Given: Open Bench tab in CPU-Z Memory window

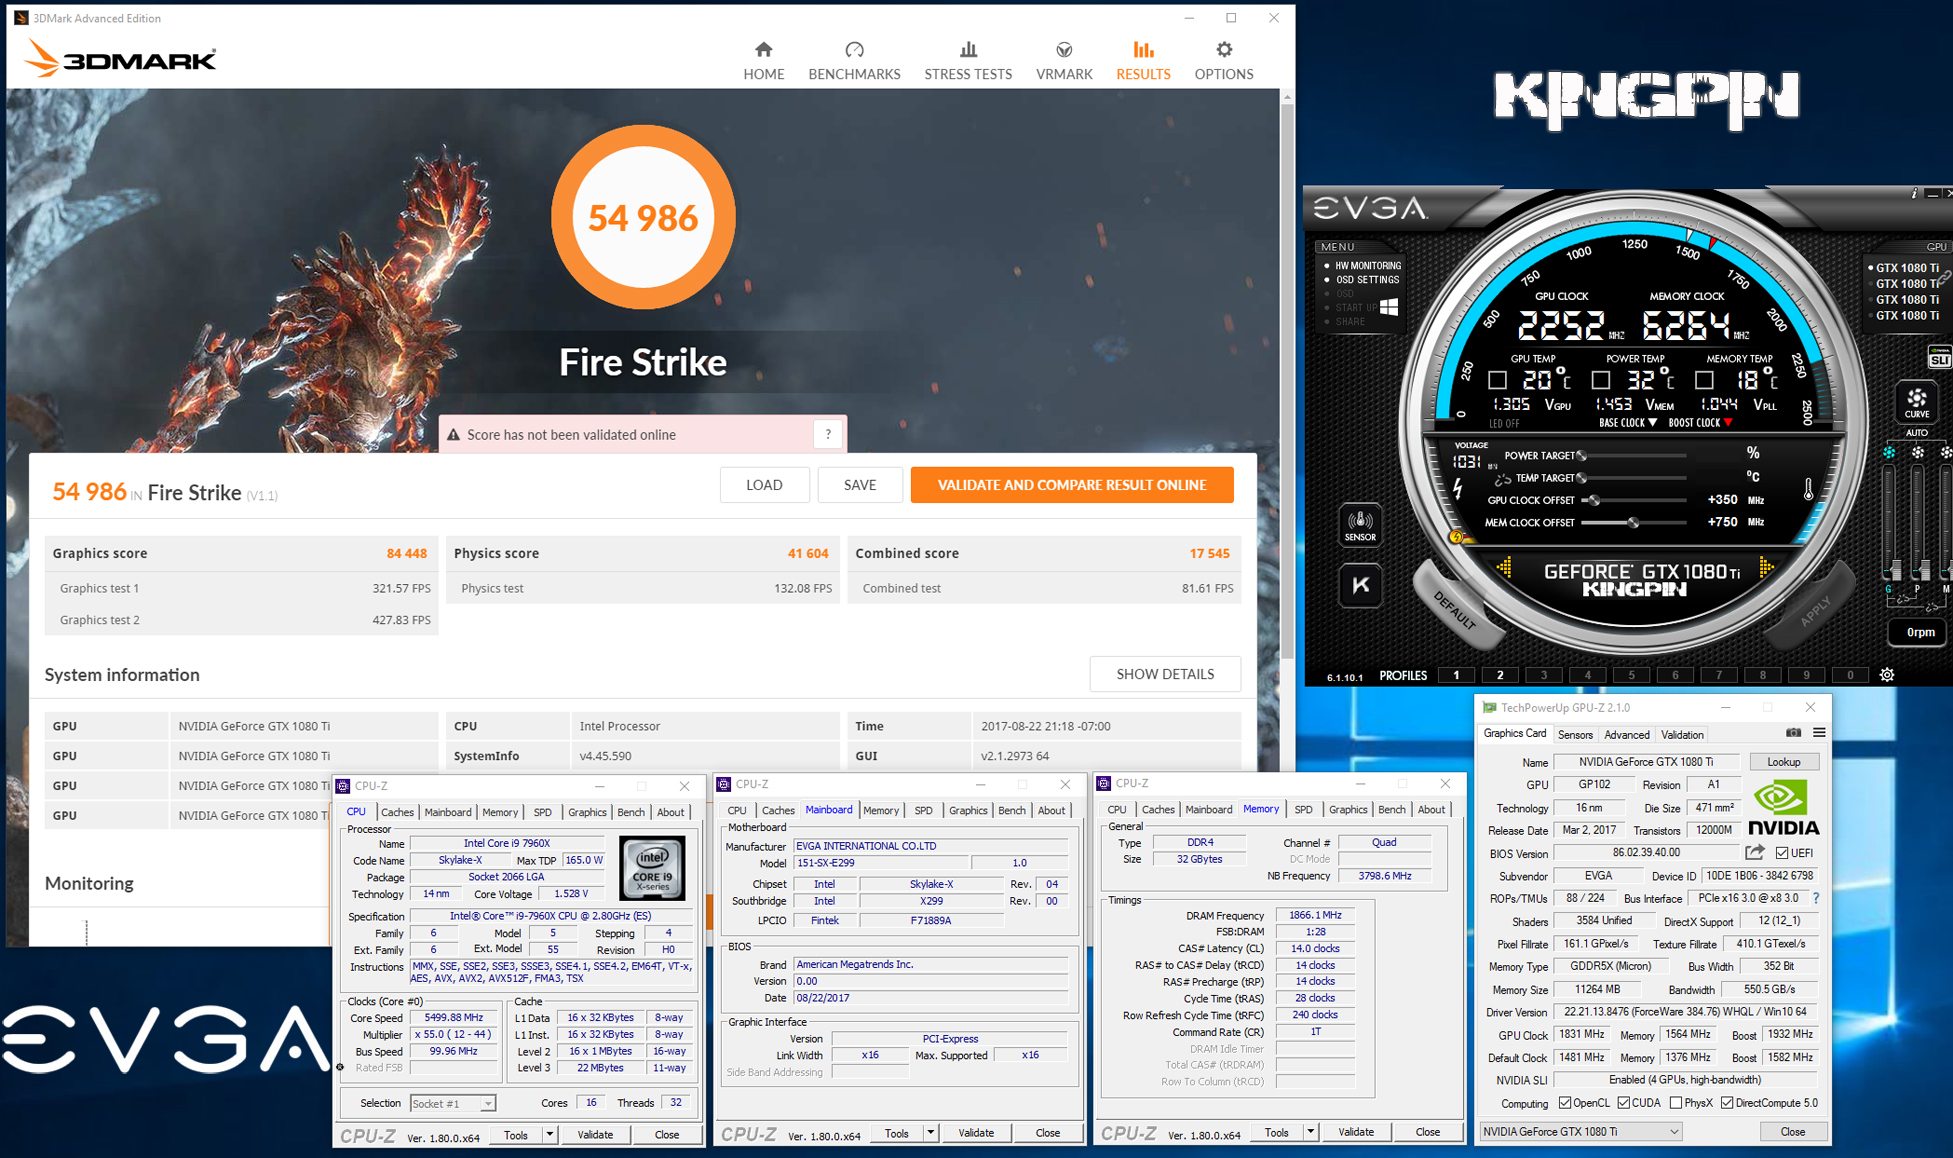Looking at the screenshot, I should pyautogui.click(x=1391, y=809).
